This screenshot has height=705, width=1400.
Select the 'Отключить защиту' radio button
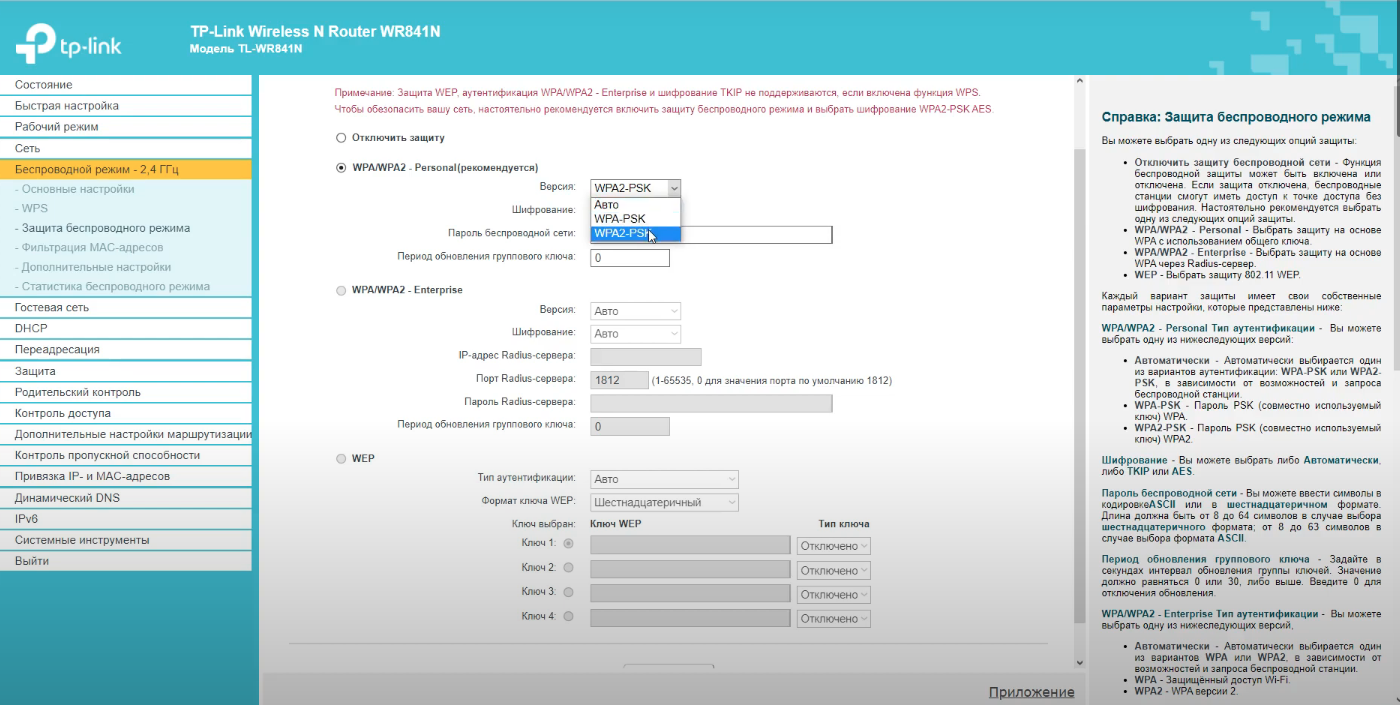coord(341,138)
